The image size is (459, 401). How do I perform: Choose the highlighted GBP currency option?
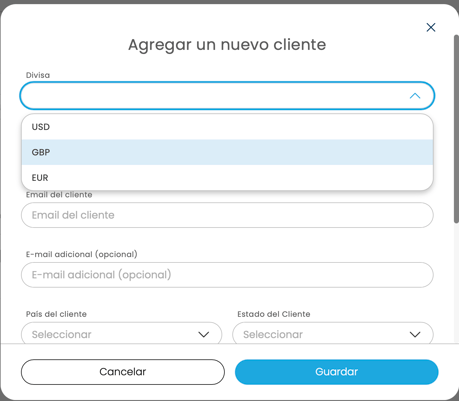(x=227, y=152)
